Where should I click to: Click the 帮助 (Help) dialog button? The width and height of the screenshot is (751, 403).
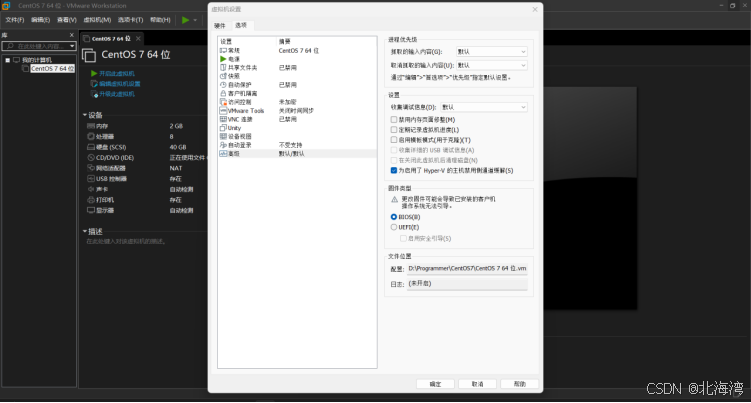(x=520, y=384)
